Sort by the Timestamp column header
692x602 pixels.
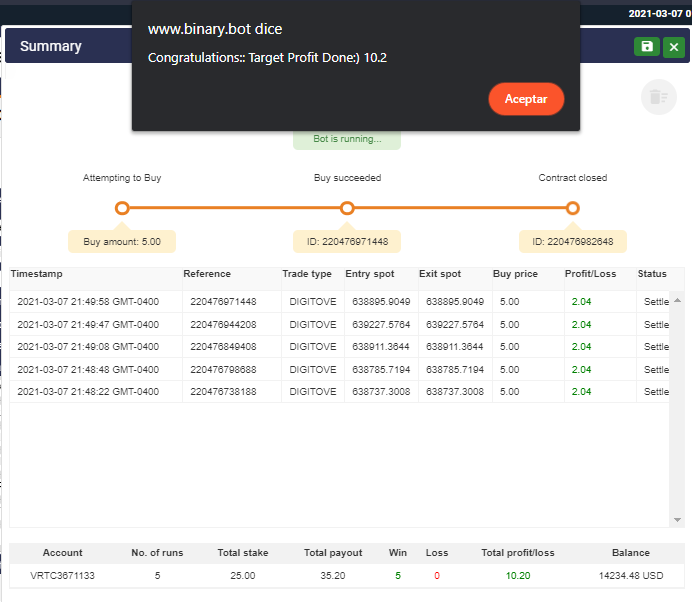37,274
